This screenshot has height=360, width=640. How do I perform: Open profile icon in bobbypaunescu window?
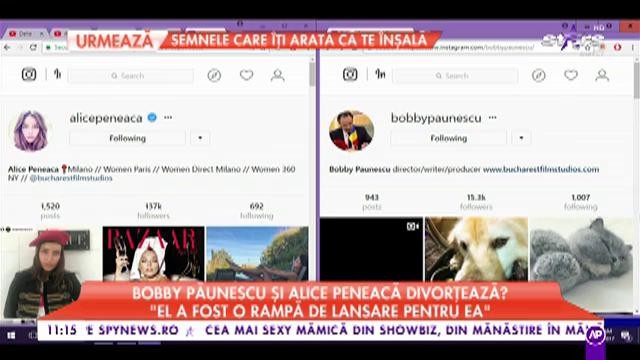[602, 76]
